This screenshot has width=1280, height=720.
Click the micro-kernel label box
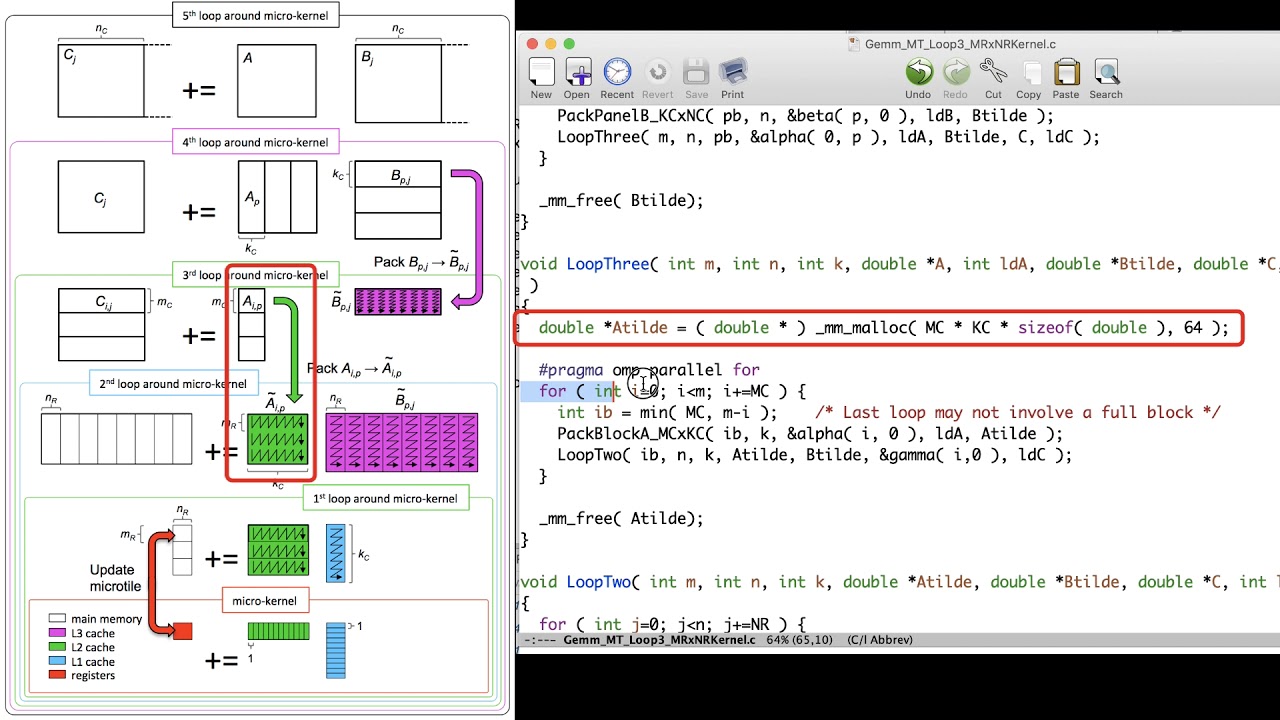[x=264, y=601]
